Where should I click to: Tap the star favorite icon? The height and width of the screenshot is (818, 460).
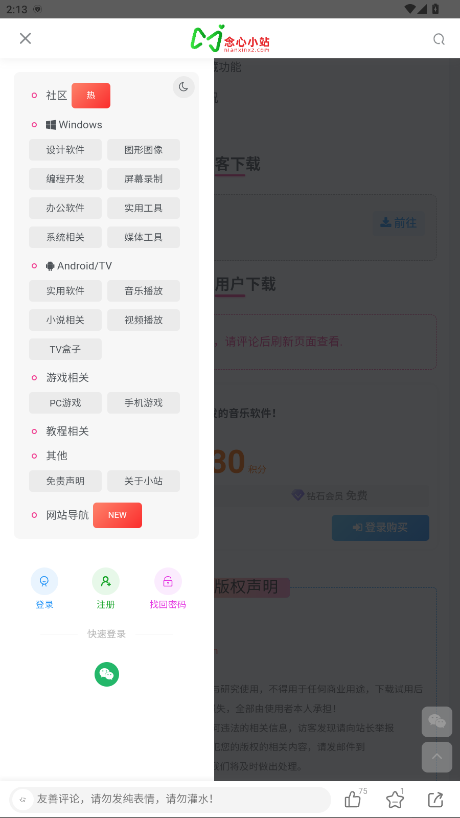coord(395,799)
